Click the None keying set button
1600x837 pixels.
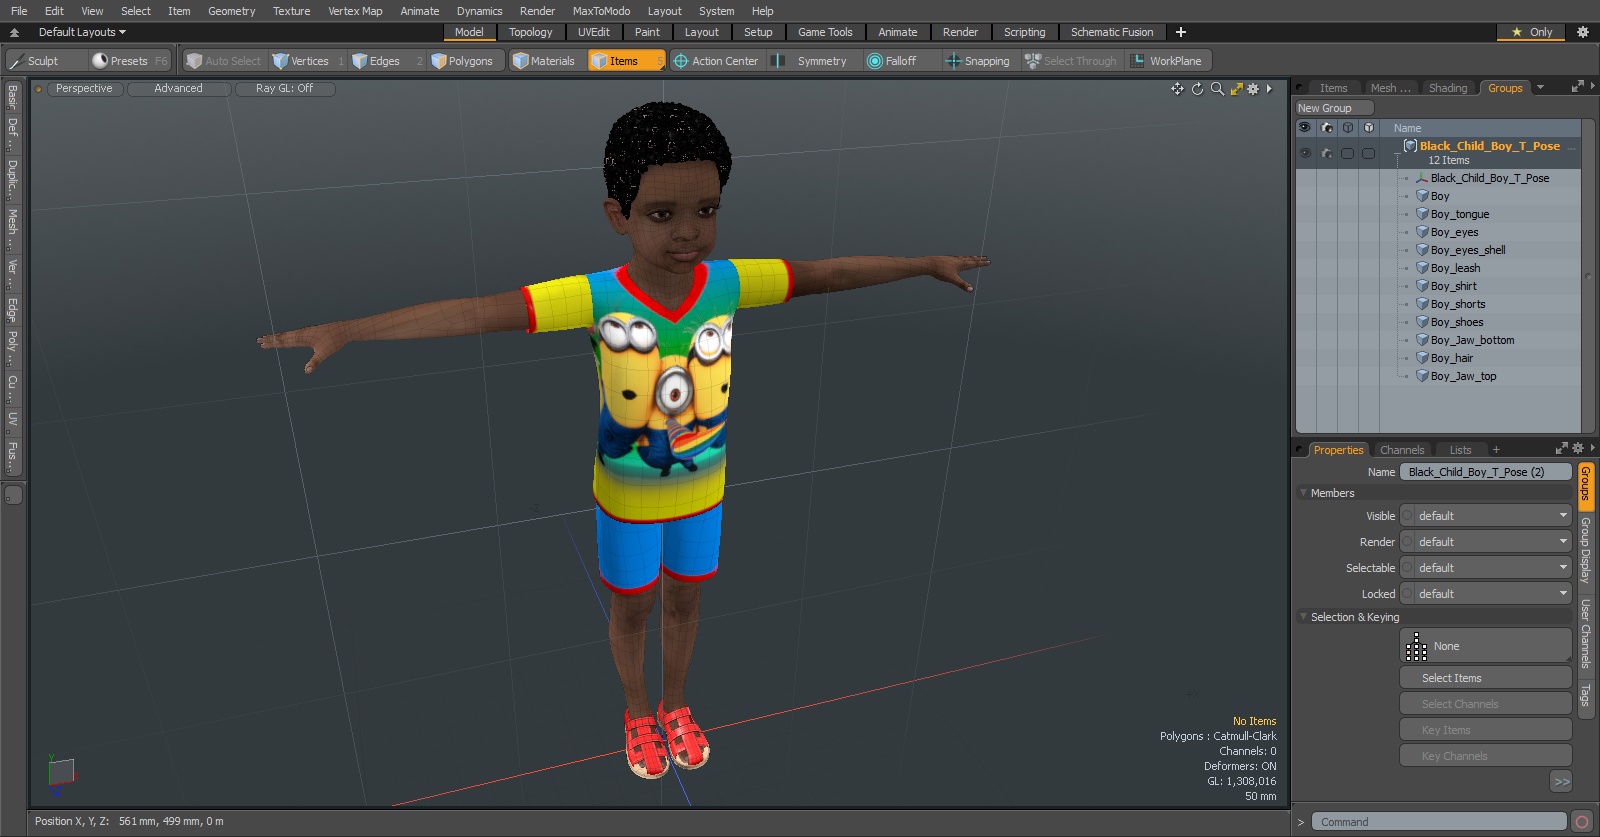[1485, 646]
